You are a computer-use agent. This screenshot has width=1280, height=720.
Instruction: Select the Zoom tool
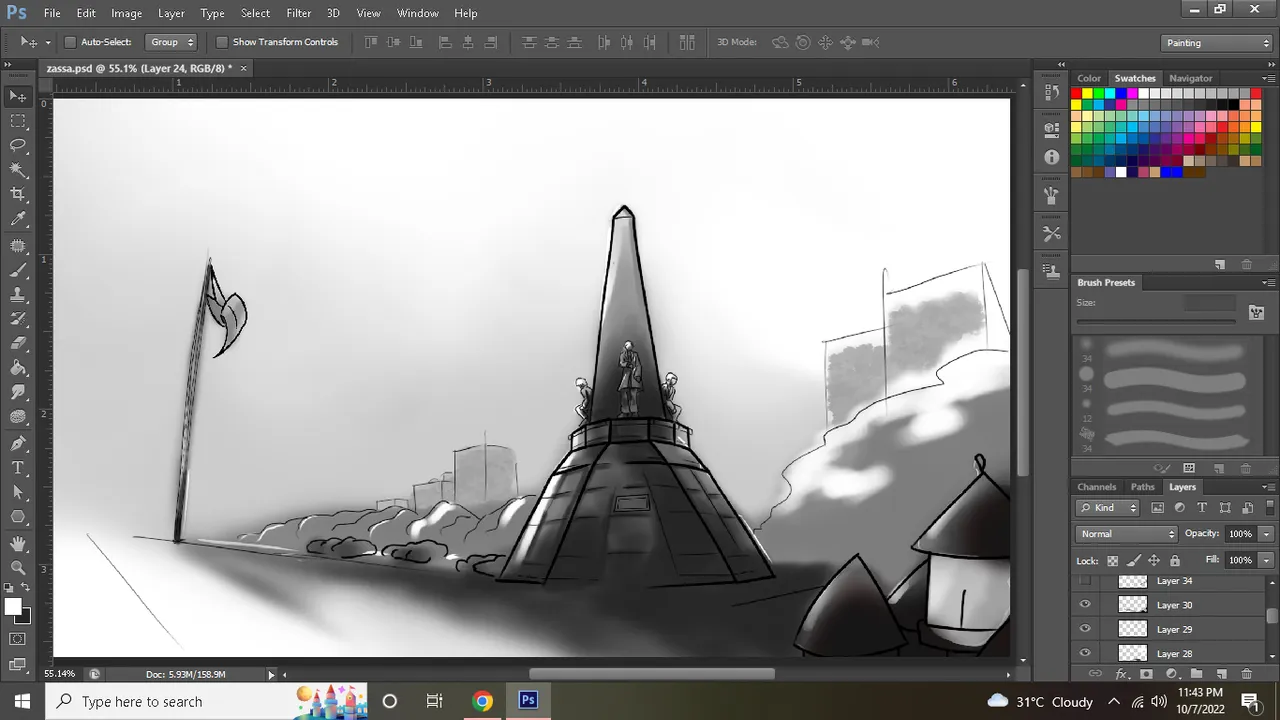[18, 567]
